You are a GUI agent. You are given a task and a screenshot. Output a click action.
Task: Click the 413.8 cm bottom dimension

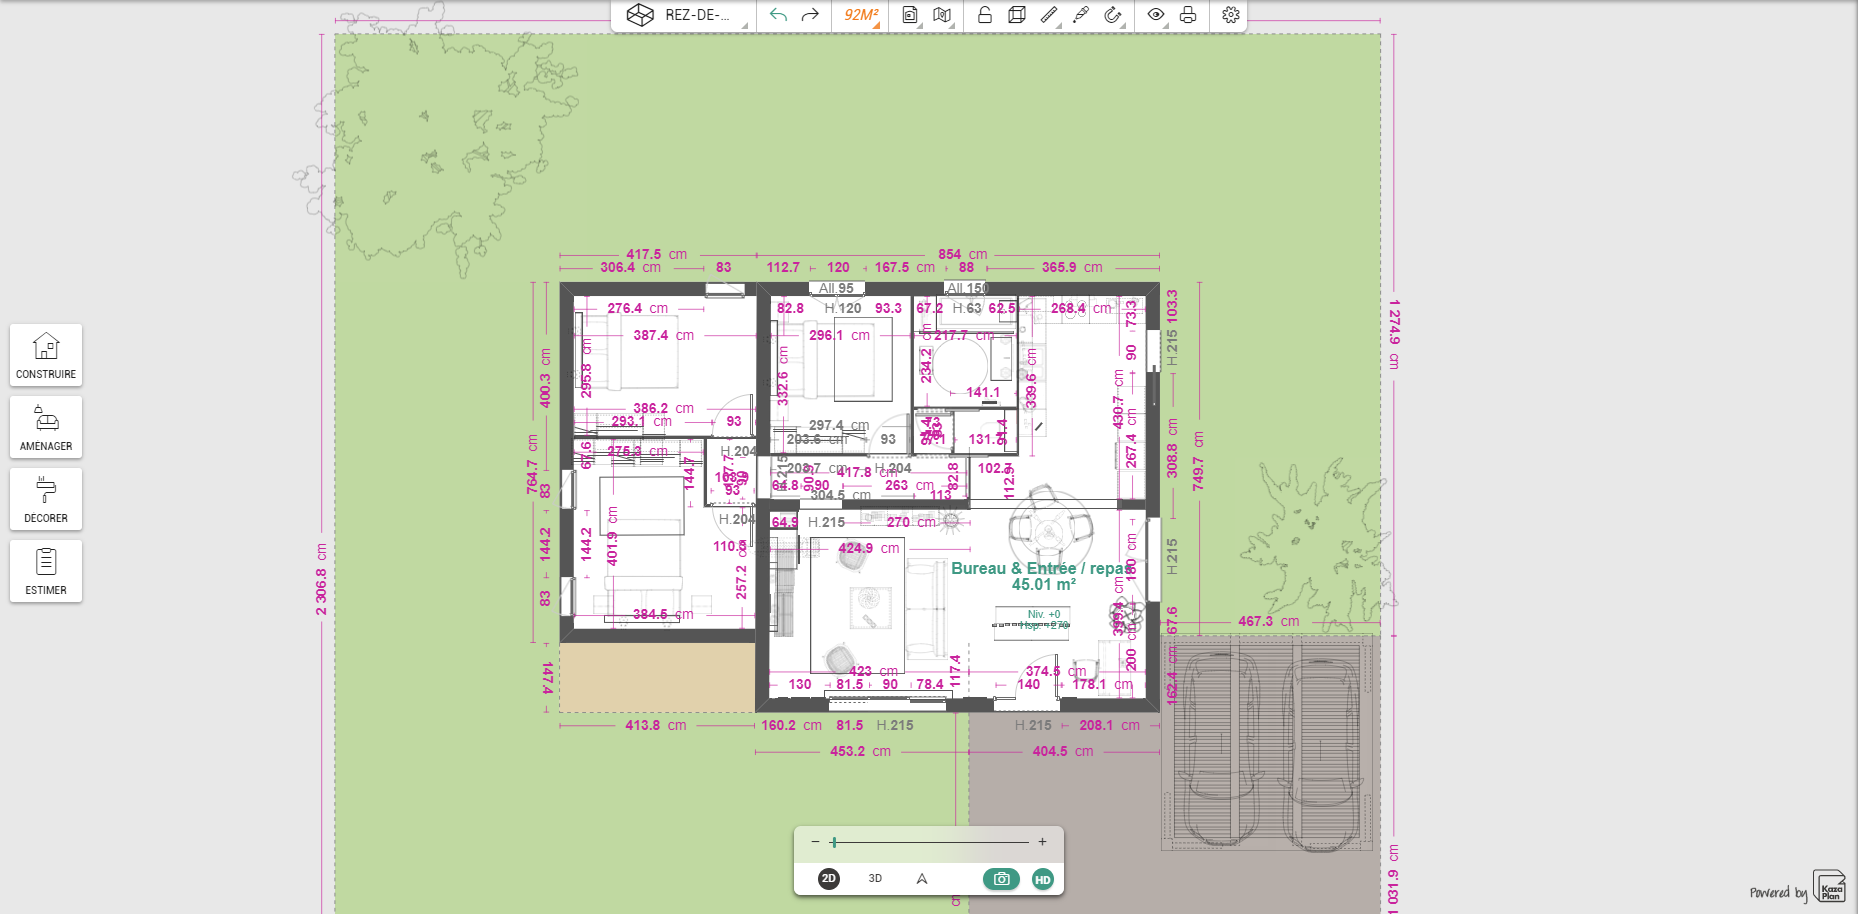(x=656, y=725)
